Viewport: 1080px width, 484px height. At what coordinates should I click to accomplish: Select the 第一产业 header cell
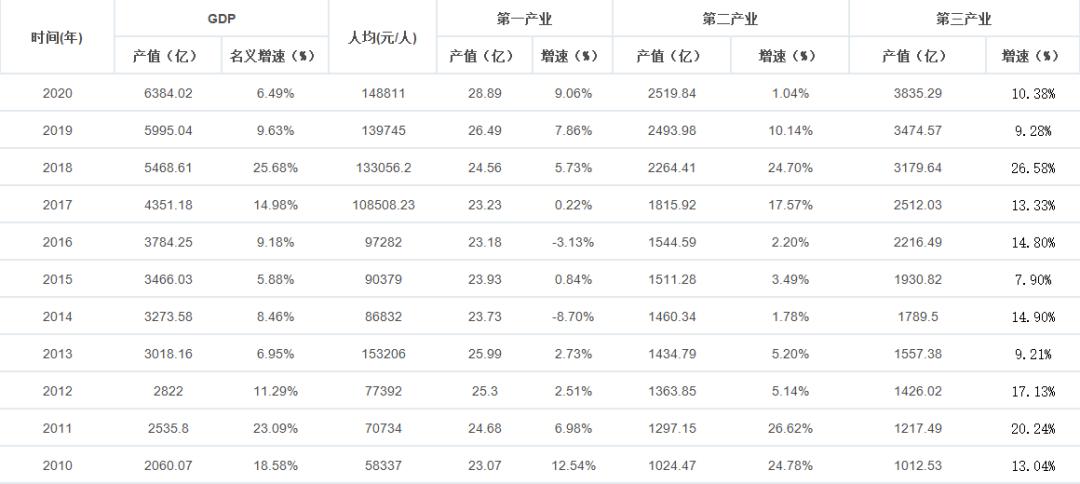pos(524,19)
